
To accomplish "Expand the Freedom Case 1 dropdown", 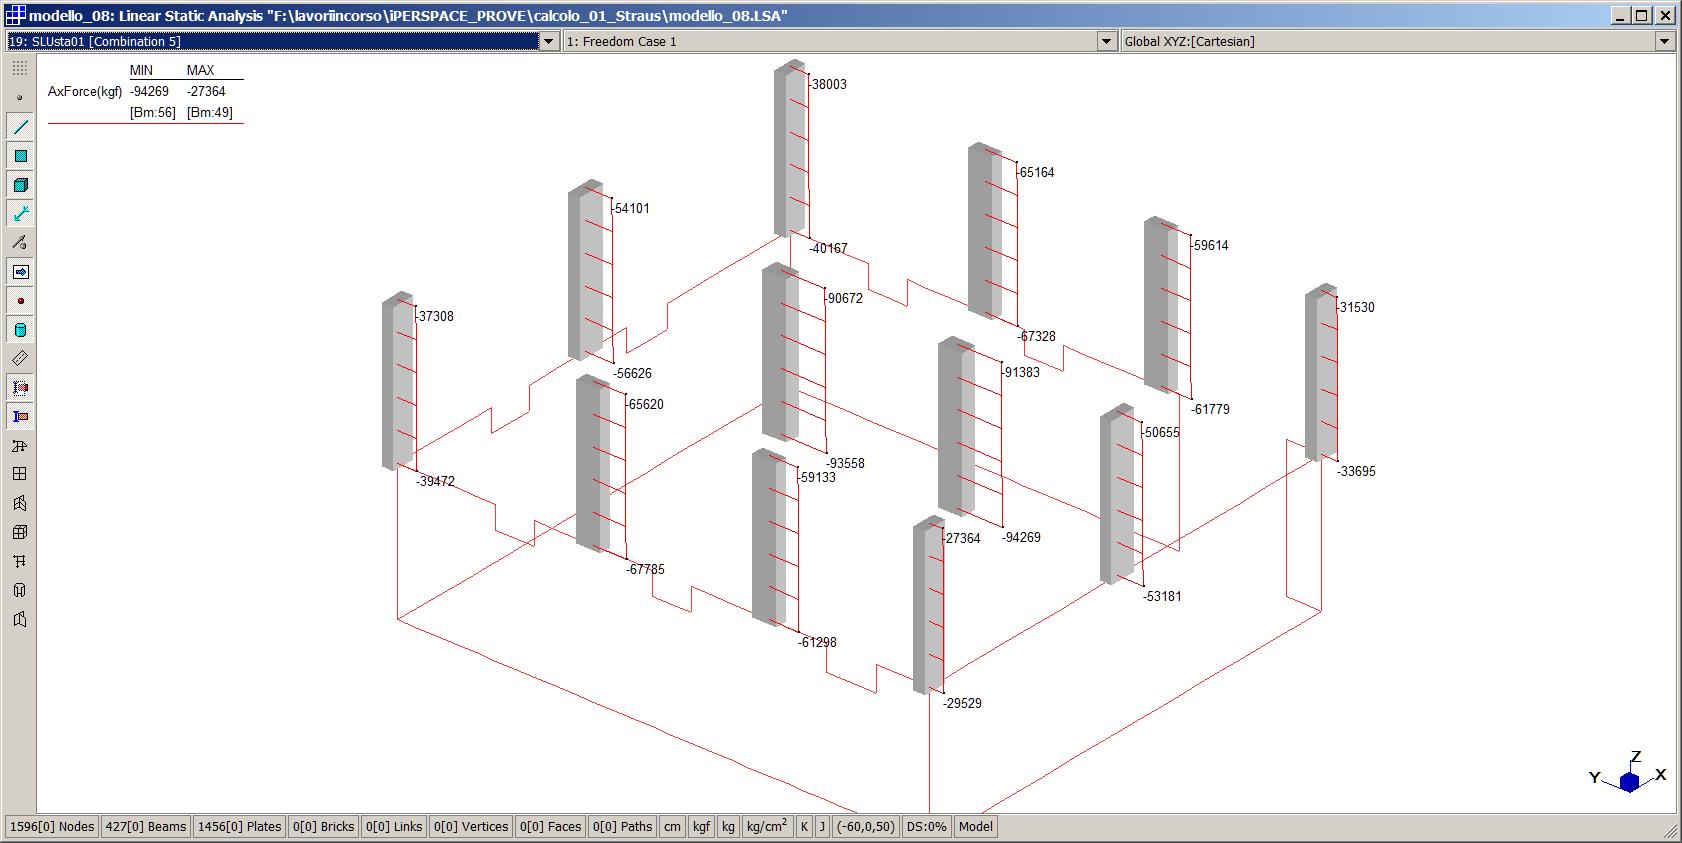I will coord(1106,41).
